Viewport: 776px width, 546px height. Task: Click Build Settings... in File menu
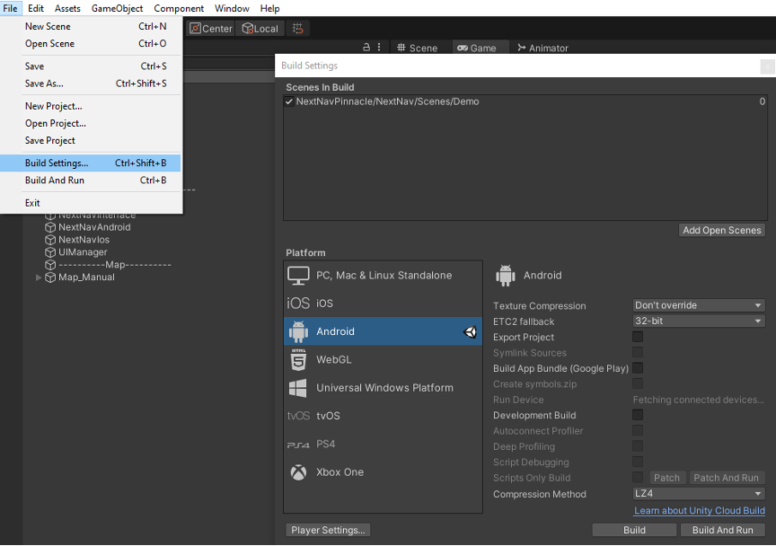pos(57,163)
